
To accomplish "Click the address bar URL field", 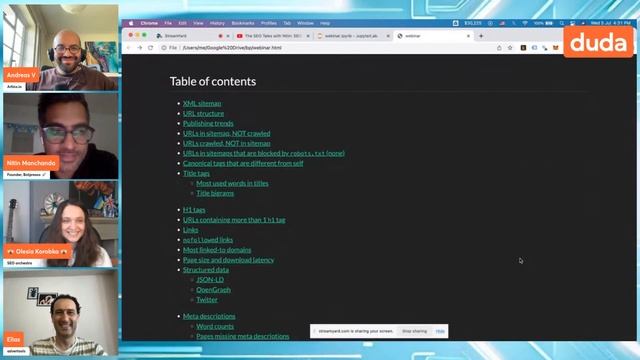I will click(x=327, y=48).
